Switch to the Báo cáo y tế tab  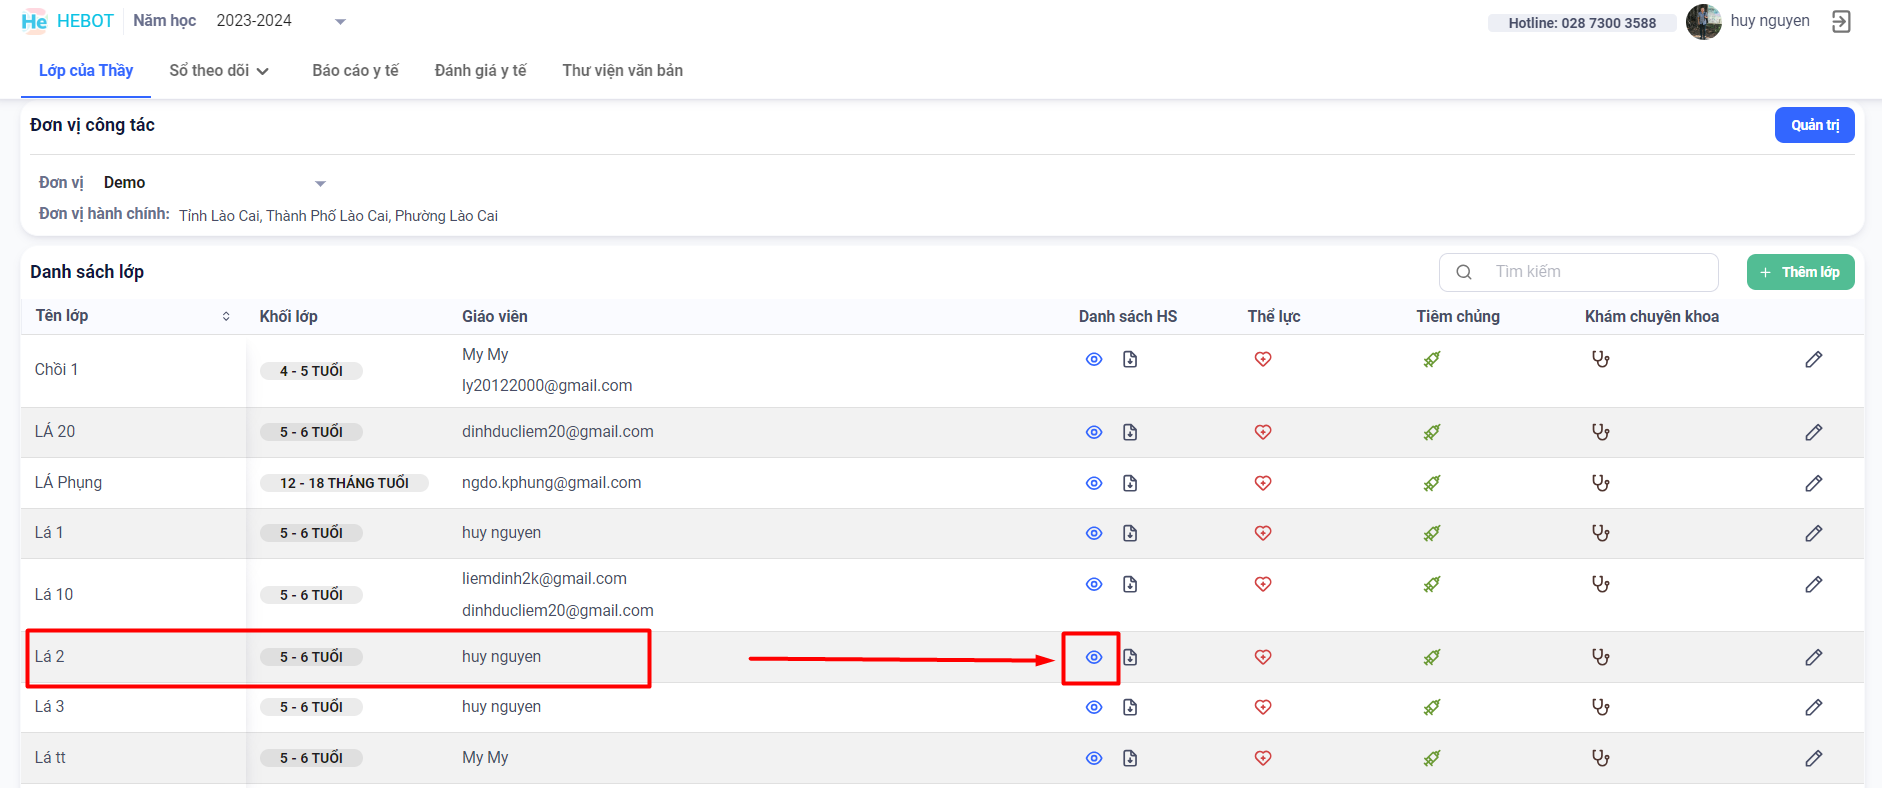[355, 71]
